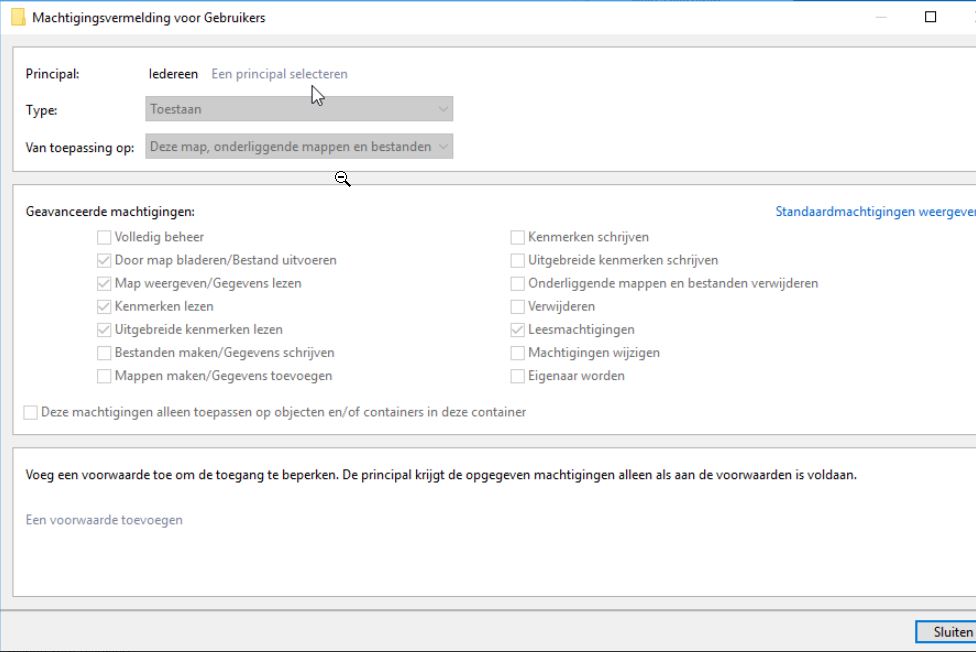Toggle the Leesmachtigingen checkbox
This screenshot has width=976, height=652.
click(x=518, y=329)
